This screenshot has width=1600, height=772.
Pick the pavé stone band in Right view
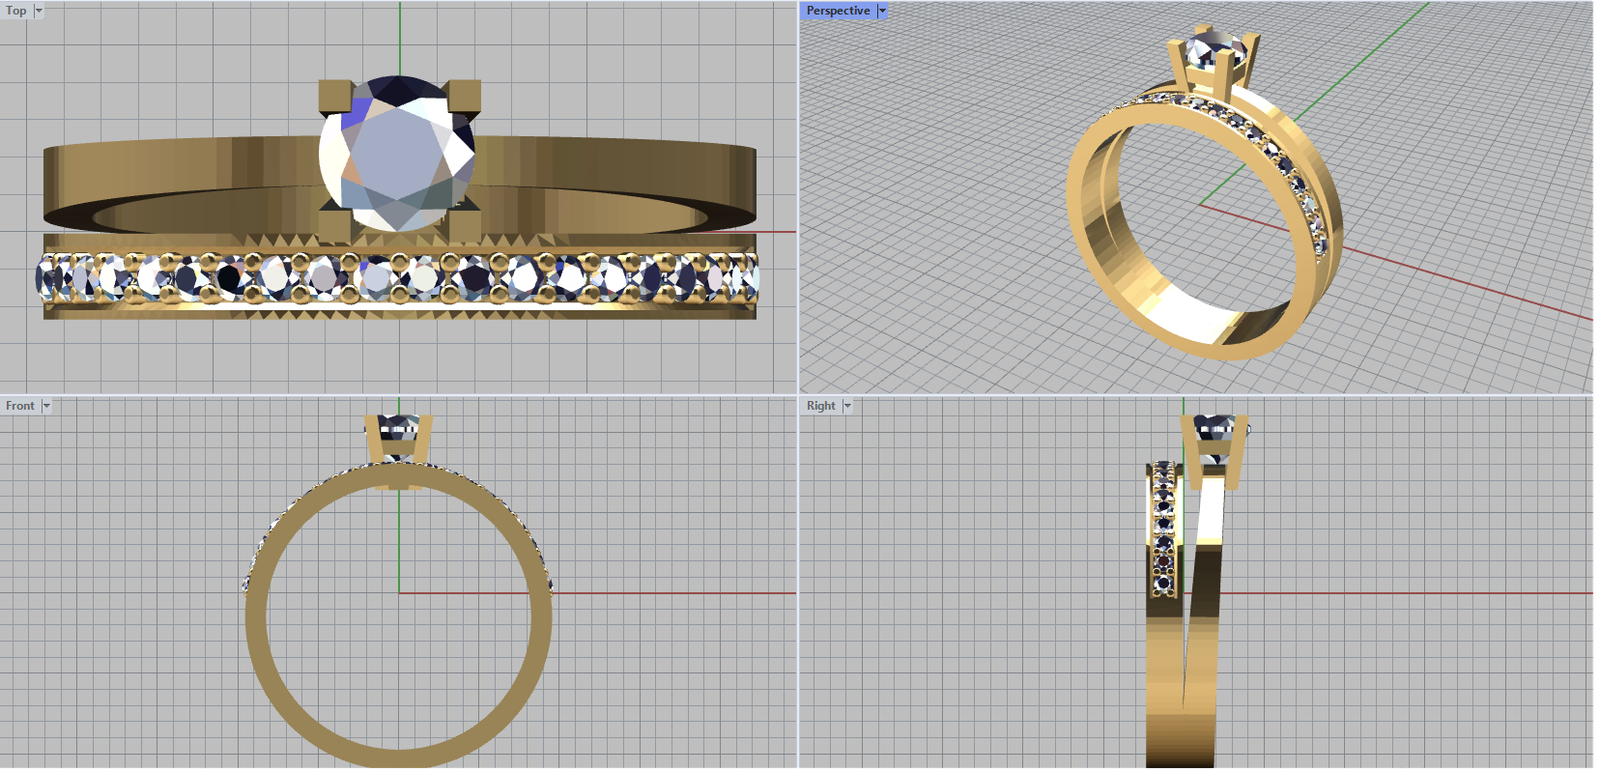pyautogui.click(x=1163, y=530)
